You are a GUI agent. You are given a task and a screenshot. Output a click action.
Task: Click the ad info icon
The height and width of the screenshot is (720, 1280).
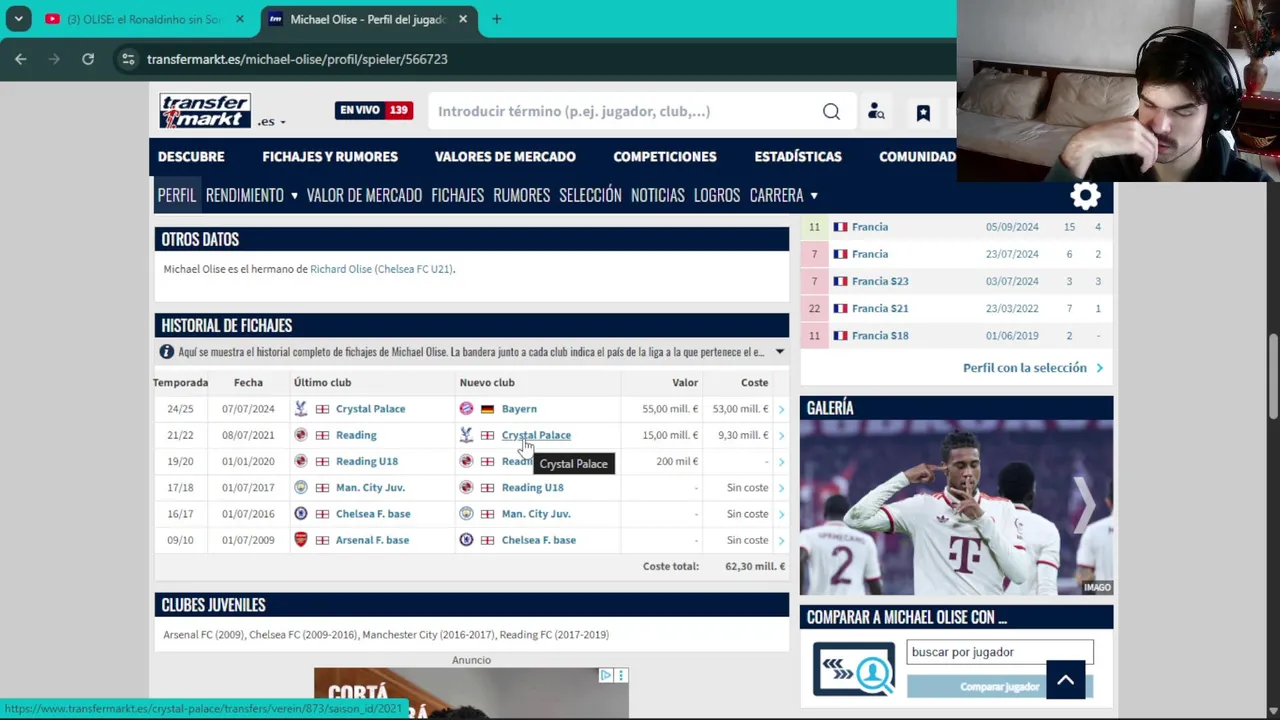(606, 676)
